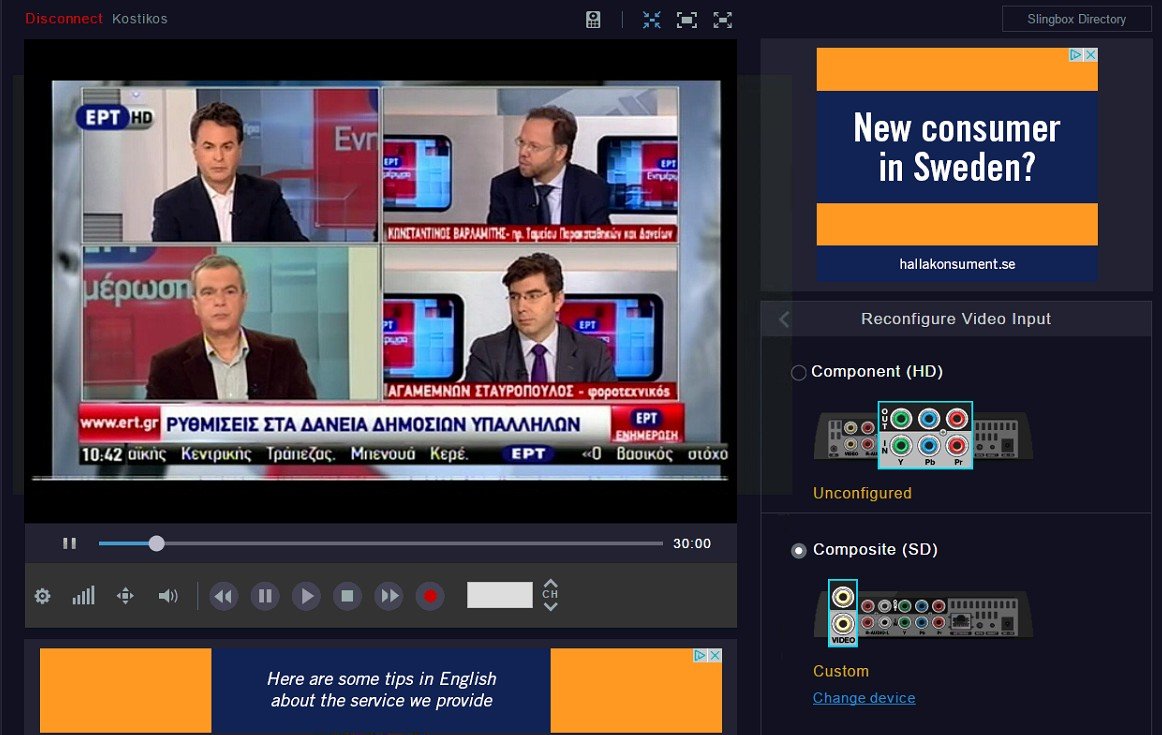Close the bottom banner ad

715,655
